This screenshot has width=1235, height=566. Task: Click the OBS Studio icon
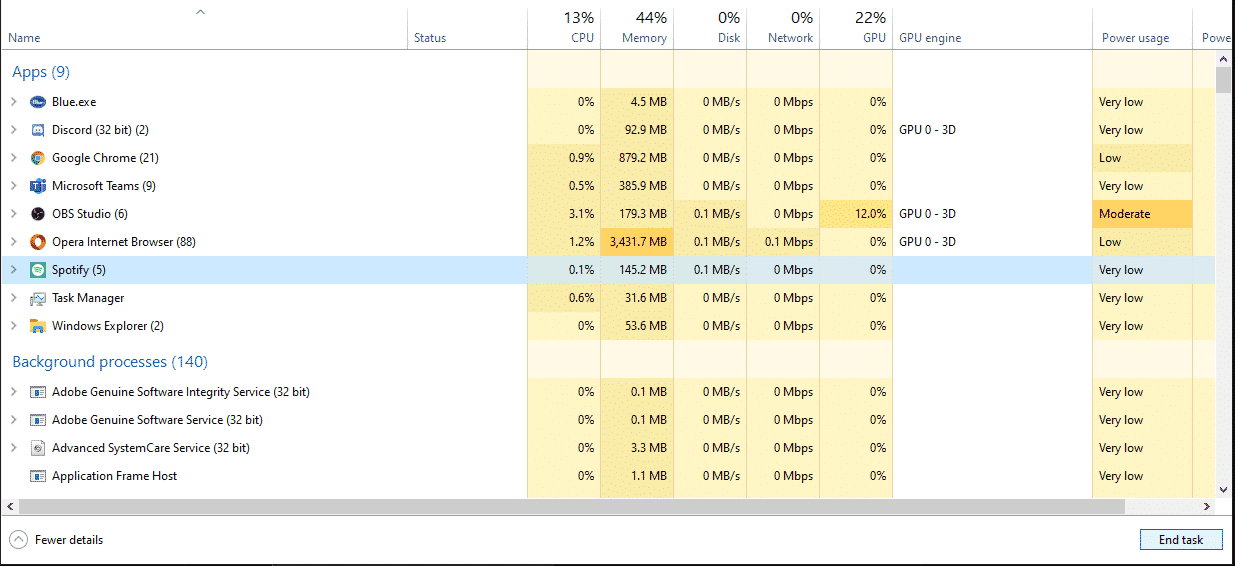[x=38, y=214]
